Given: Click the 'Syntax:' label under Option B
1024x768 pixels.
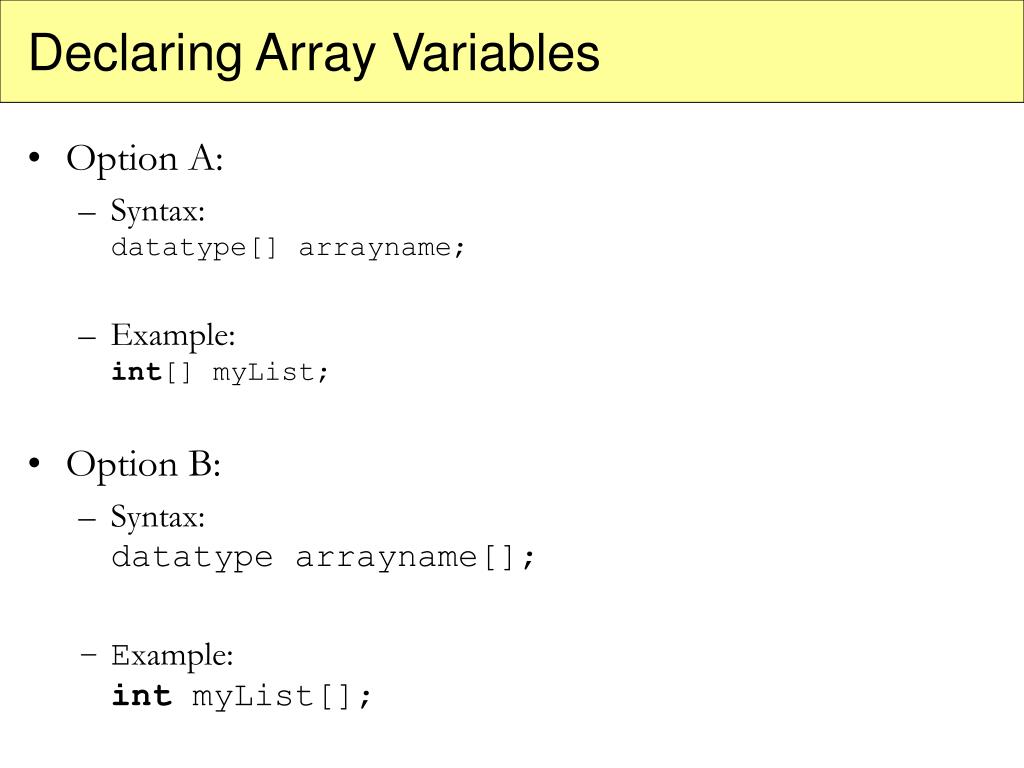Looking at the screenshot, I should coord(157,517).
